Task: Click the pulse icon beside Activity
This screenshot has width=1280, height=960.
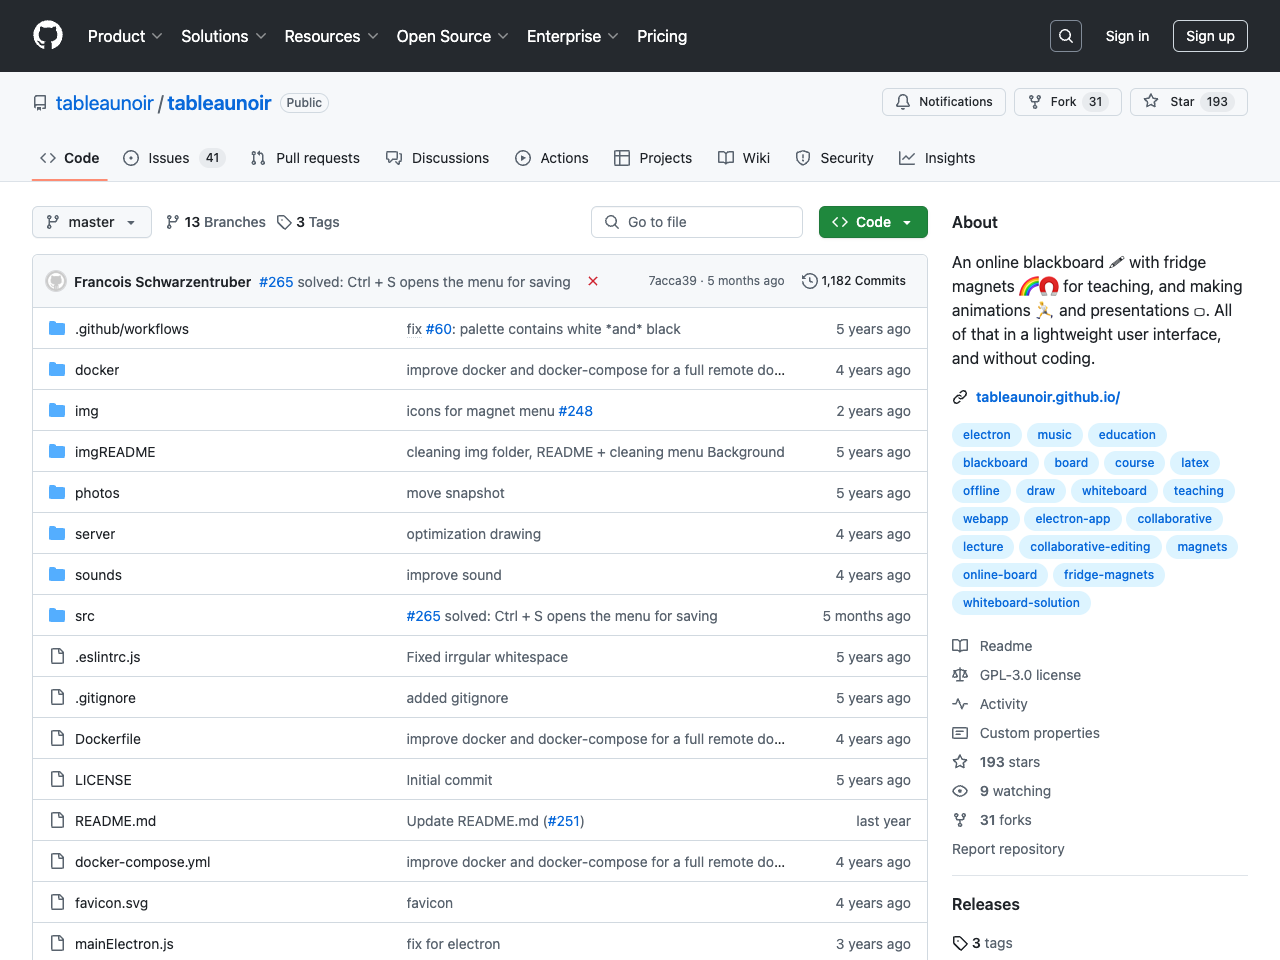Action: pos(960,704)
